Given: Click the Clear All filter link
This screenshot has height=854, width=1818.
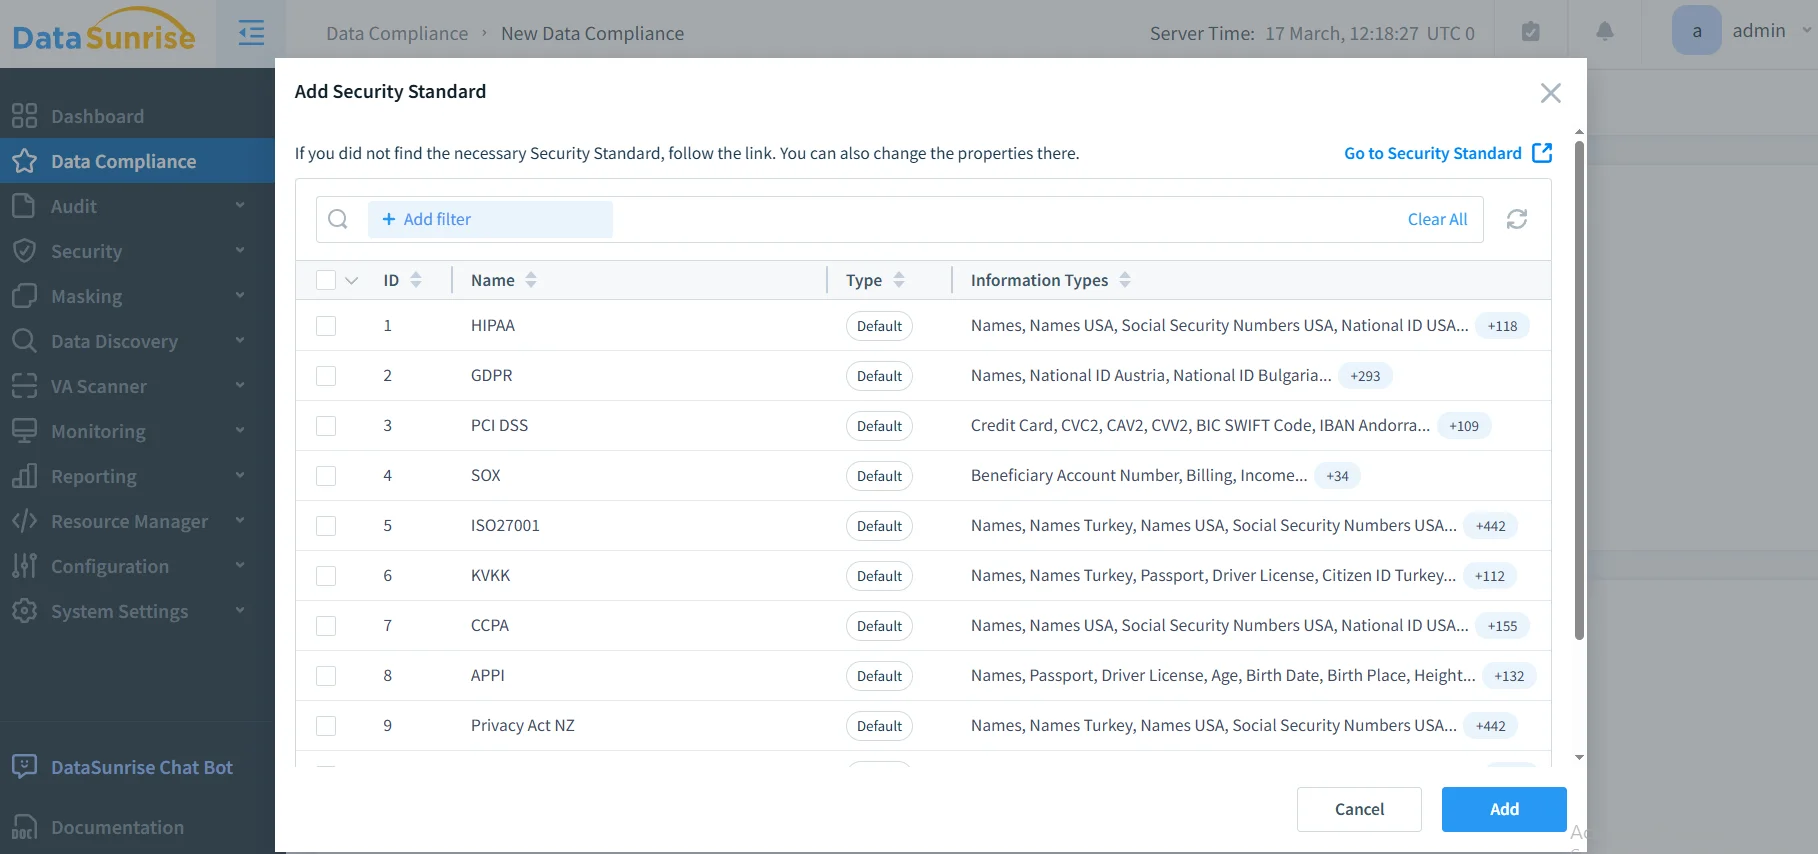Looking at the screenshot, I should click(x=1437, y=219).
